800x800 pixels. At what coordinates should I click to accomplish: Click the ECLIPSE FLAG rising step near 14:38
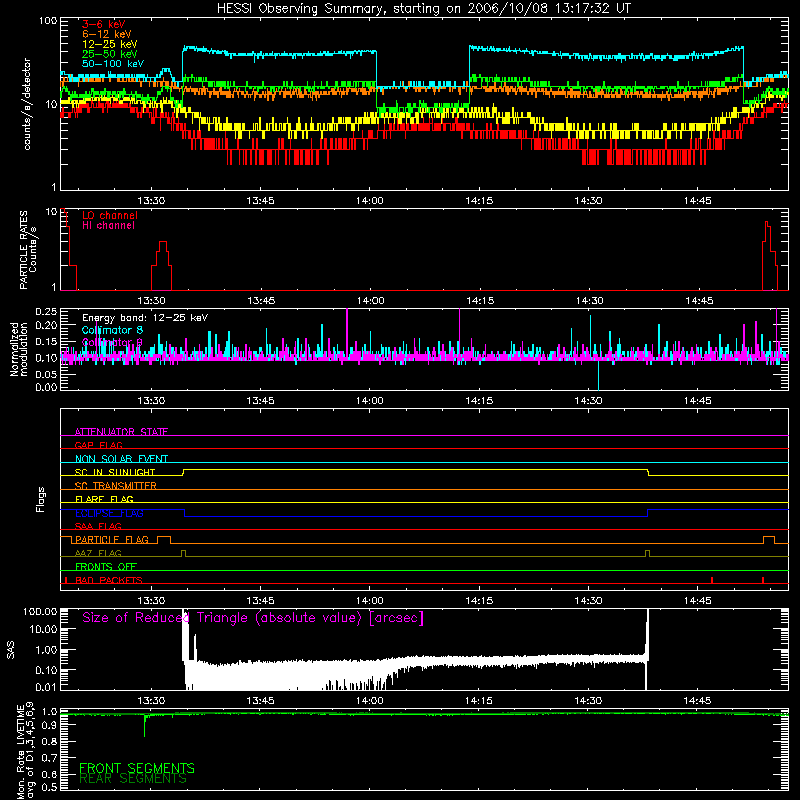(647, 513)
